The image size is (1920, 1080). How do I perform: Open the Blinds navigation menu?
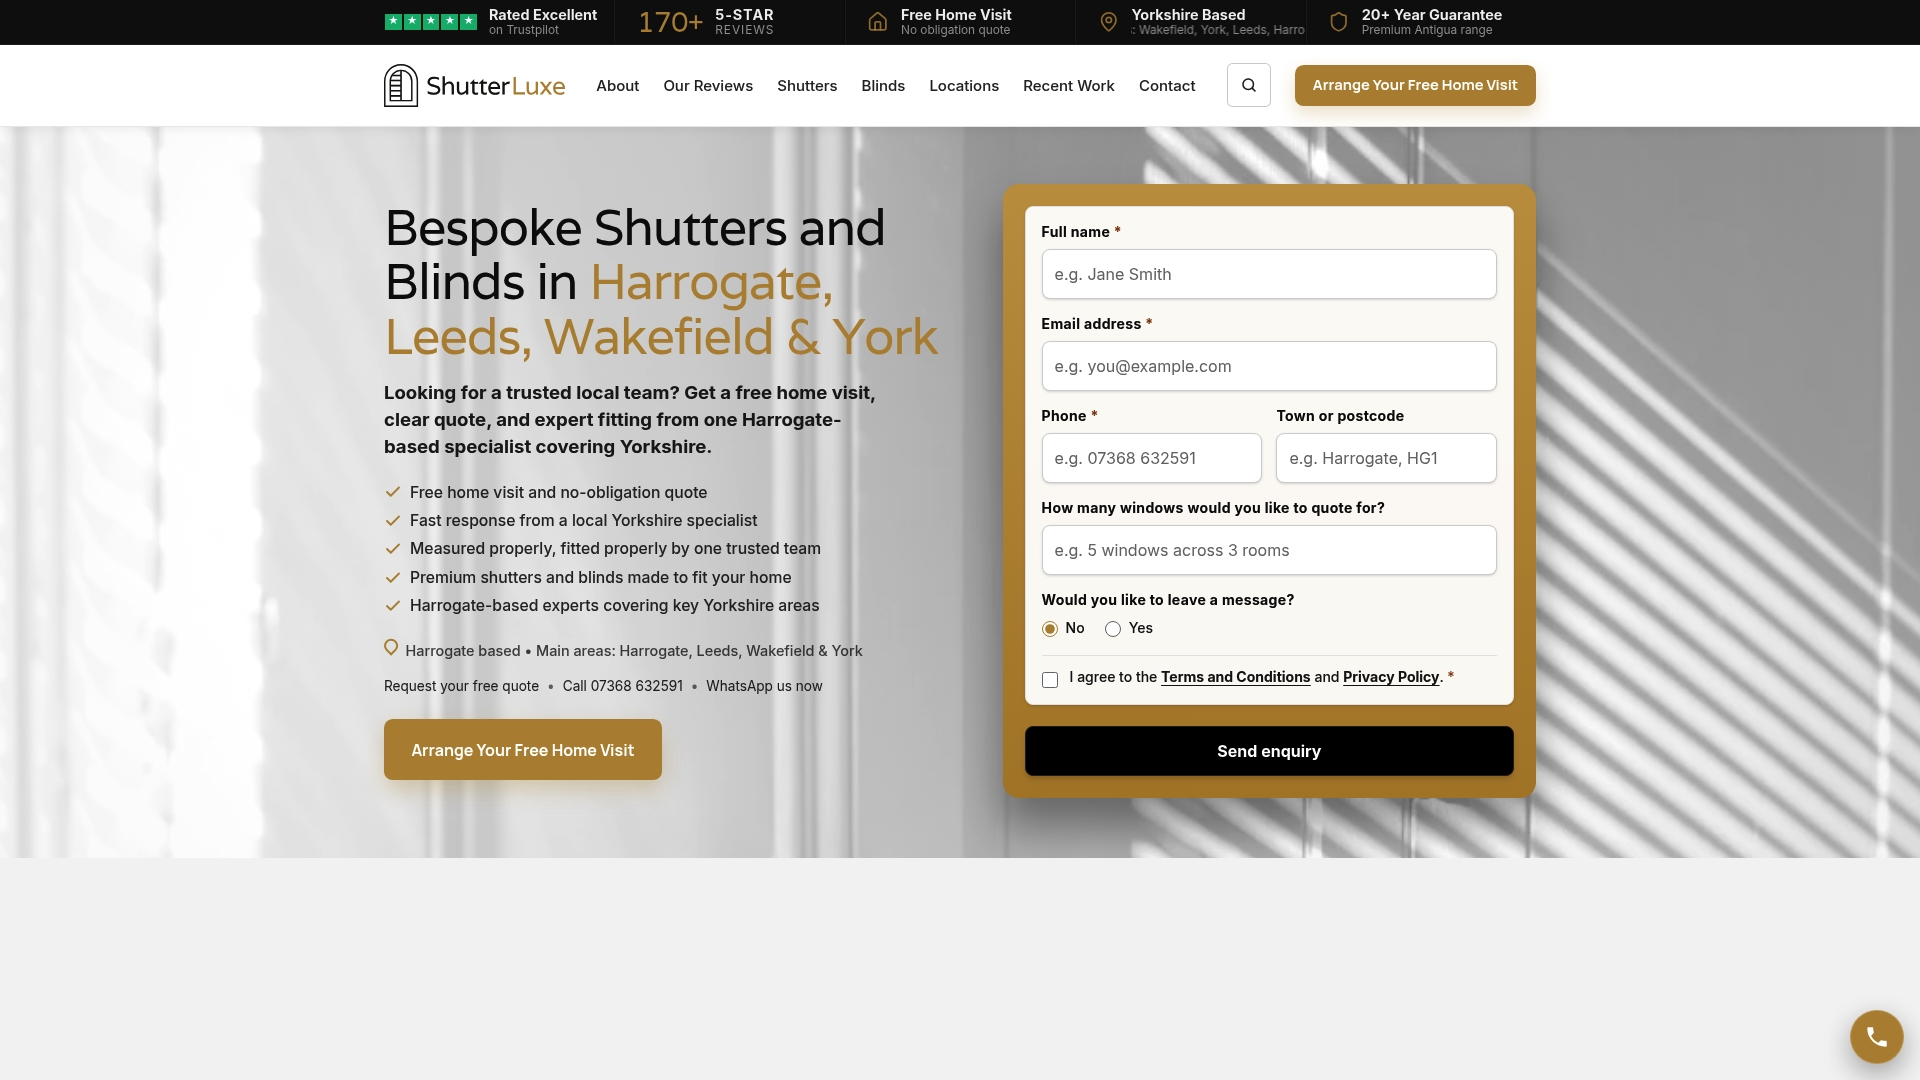pyautogui.click(x=883, y=86)
